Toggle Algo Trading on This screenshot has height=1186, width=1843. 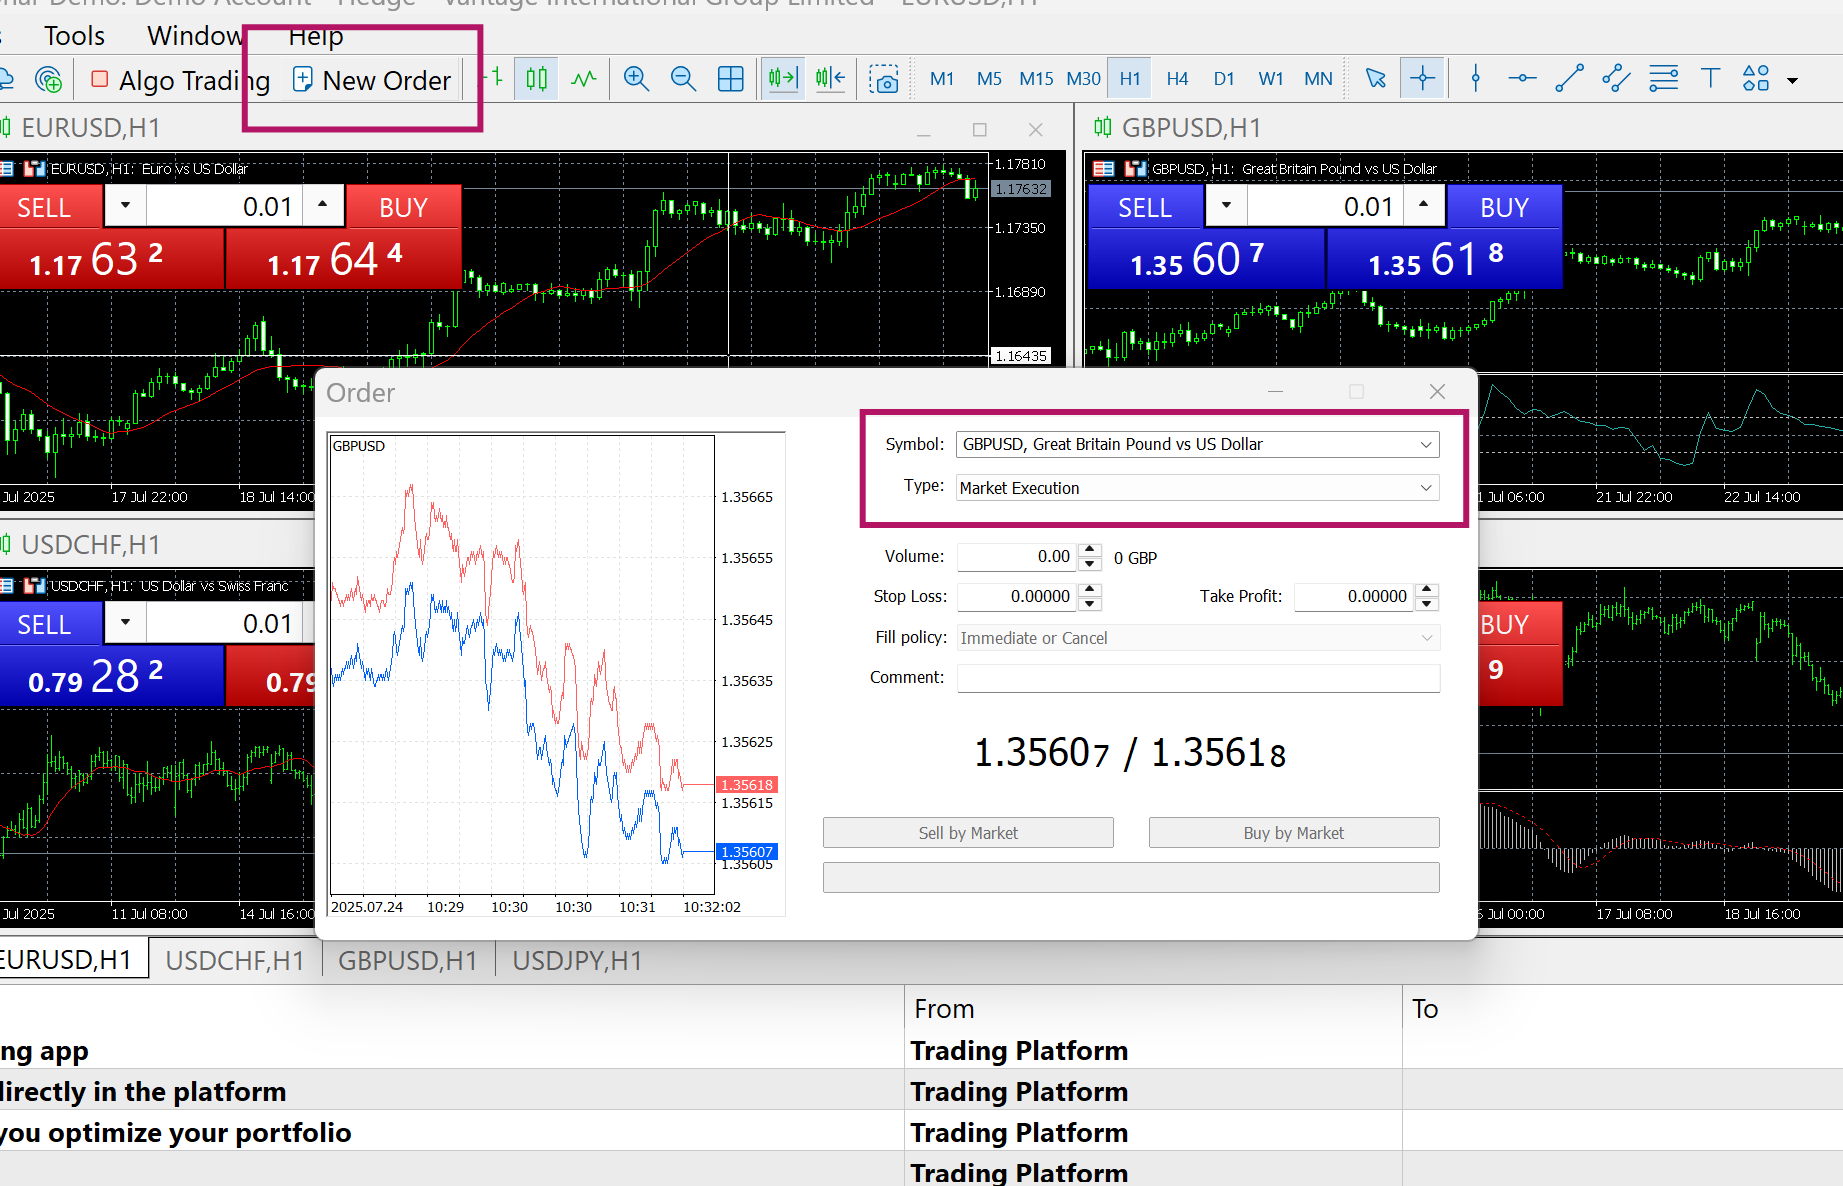(x=180, y=80)
